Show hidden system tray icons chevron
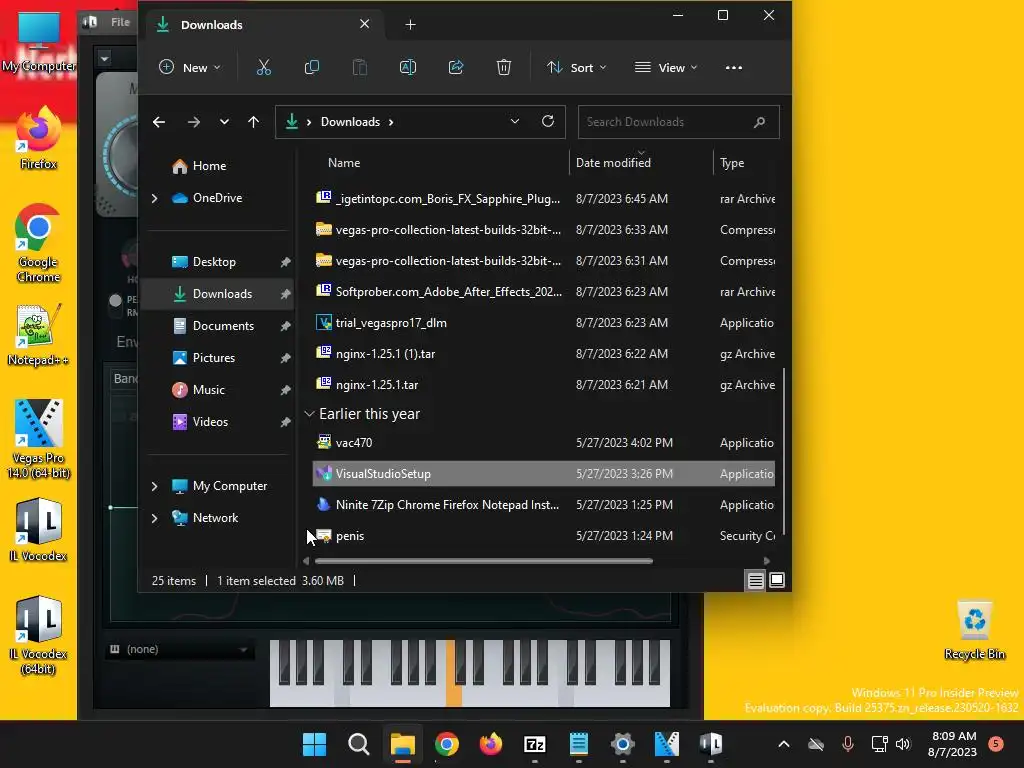This screenshot has height=768, width=1024. pyautogui.click(x=784, y=744)
